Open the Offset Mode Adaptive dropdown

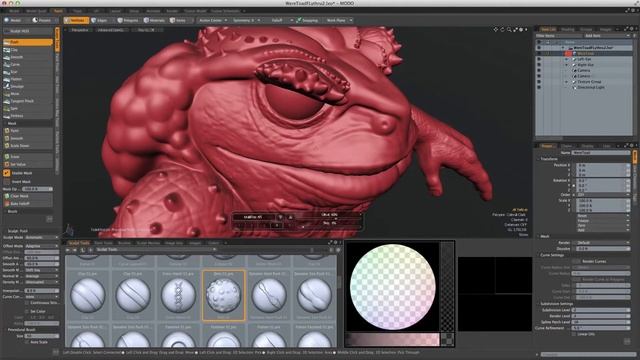(x=42, y=246)
